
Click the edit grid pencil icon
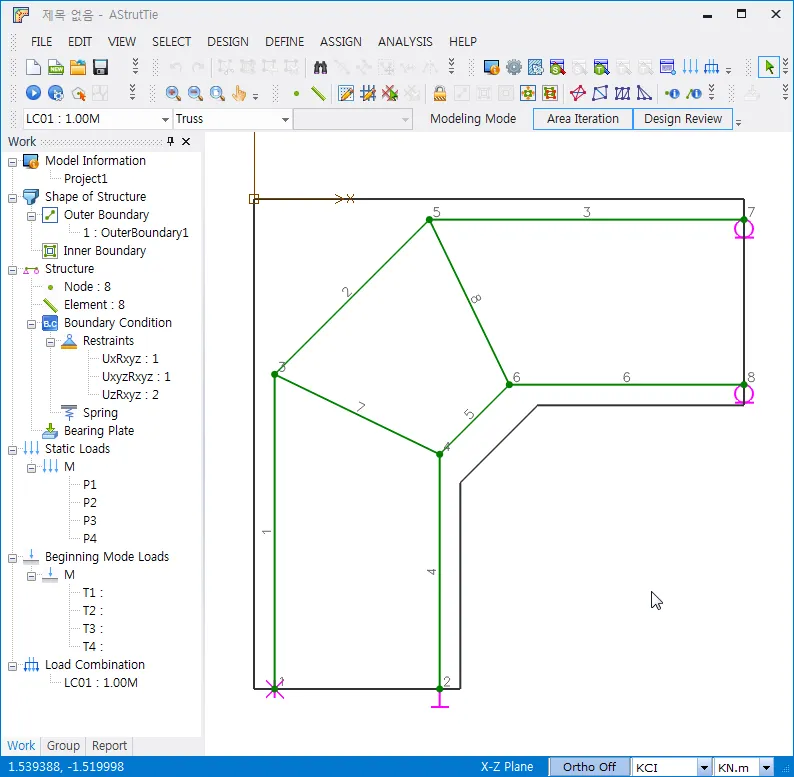[x=346, y=93]
